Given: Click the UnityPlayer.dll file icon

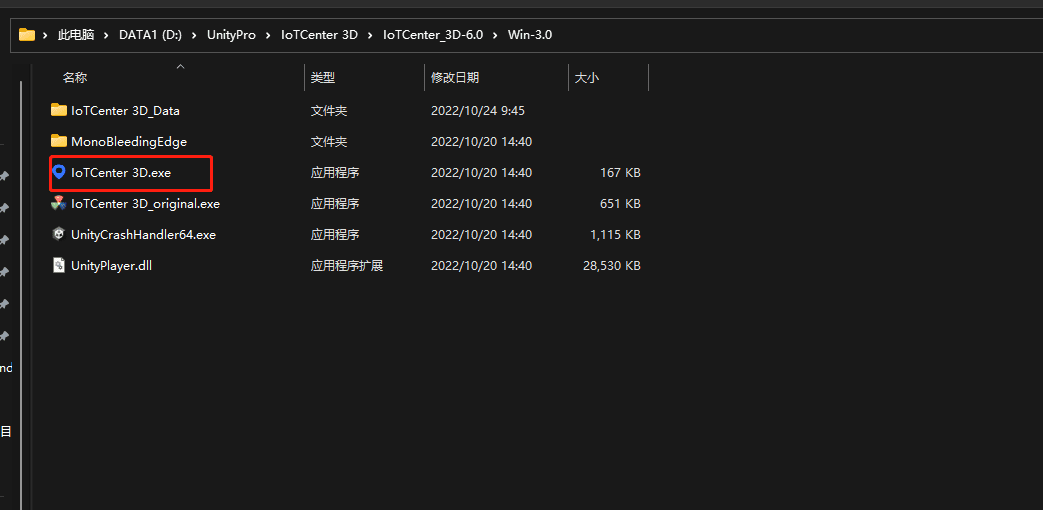Looking at the screenshot, I should (59, 265).
